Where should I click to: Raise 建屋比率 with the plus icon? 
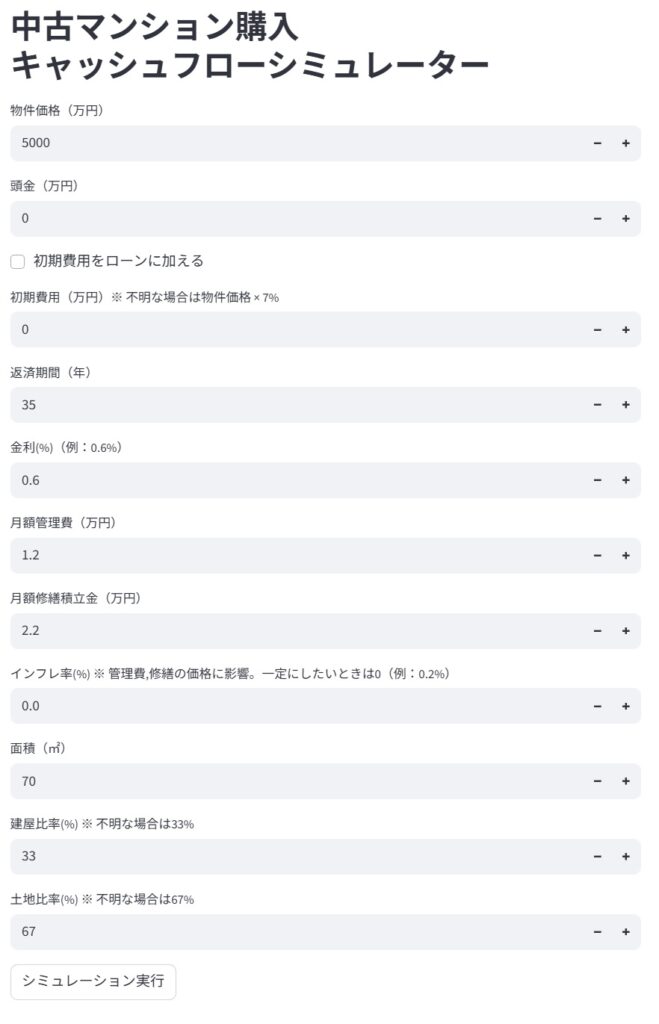pyautogui.click(x=626, y=856)
